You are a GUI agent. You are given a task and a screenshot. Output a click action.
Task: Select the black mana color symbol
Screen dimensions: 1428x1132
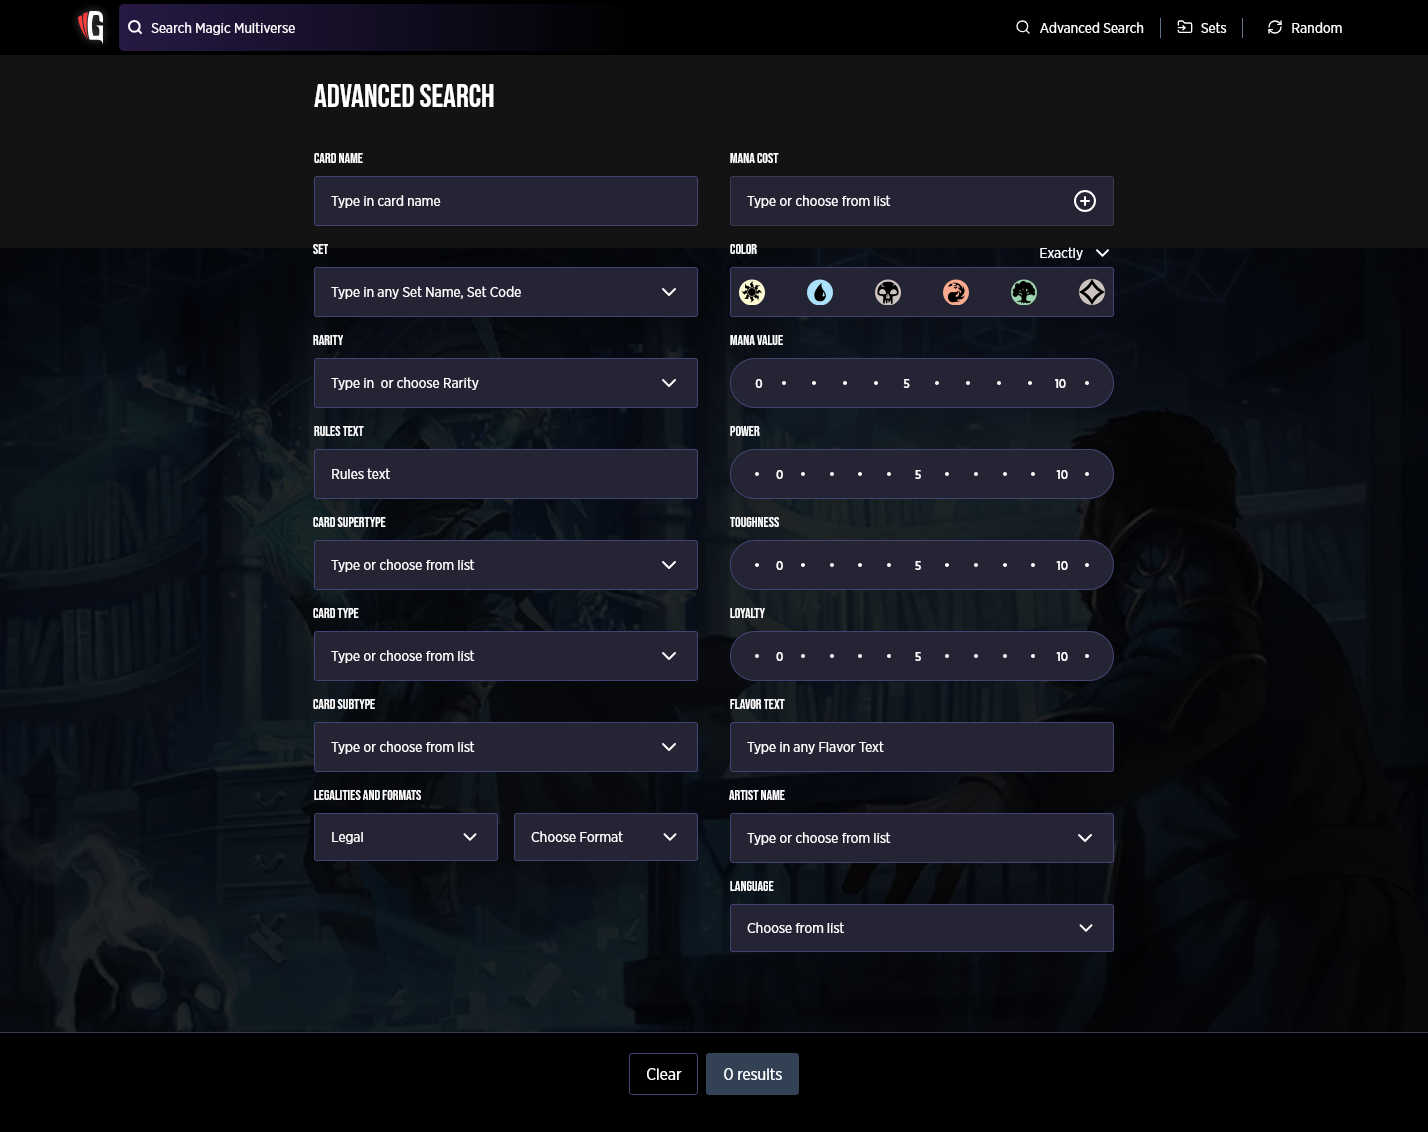(887, 292)
